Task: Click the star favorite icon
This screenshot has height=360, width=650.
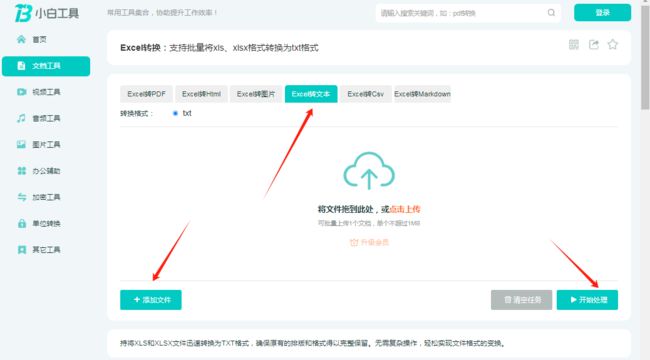Action: (613, 44)
